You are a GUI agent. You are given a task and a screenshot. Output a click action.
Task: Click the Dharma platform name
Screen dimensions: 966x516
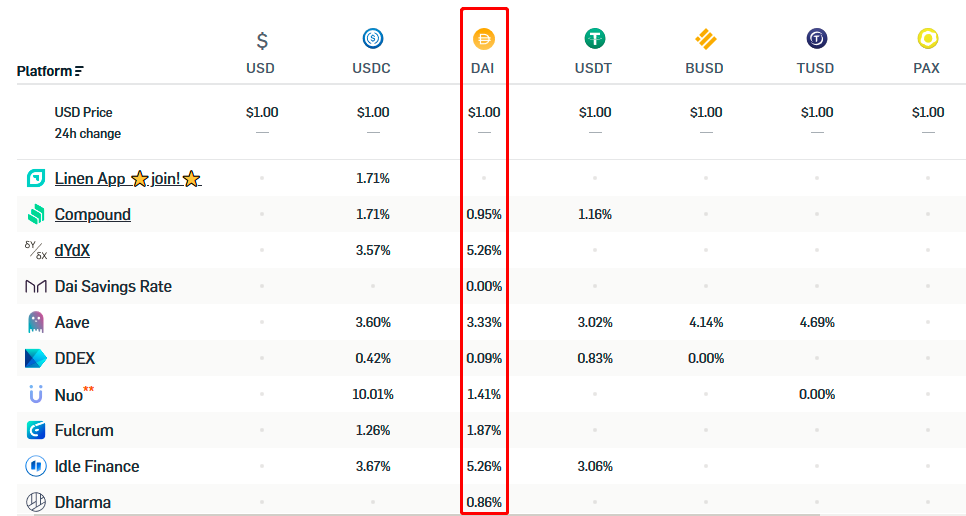click(x=83, y=502)
